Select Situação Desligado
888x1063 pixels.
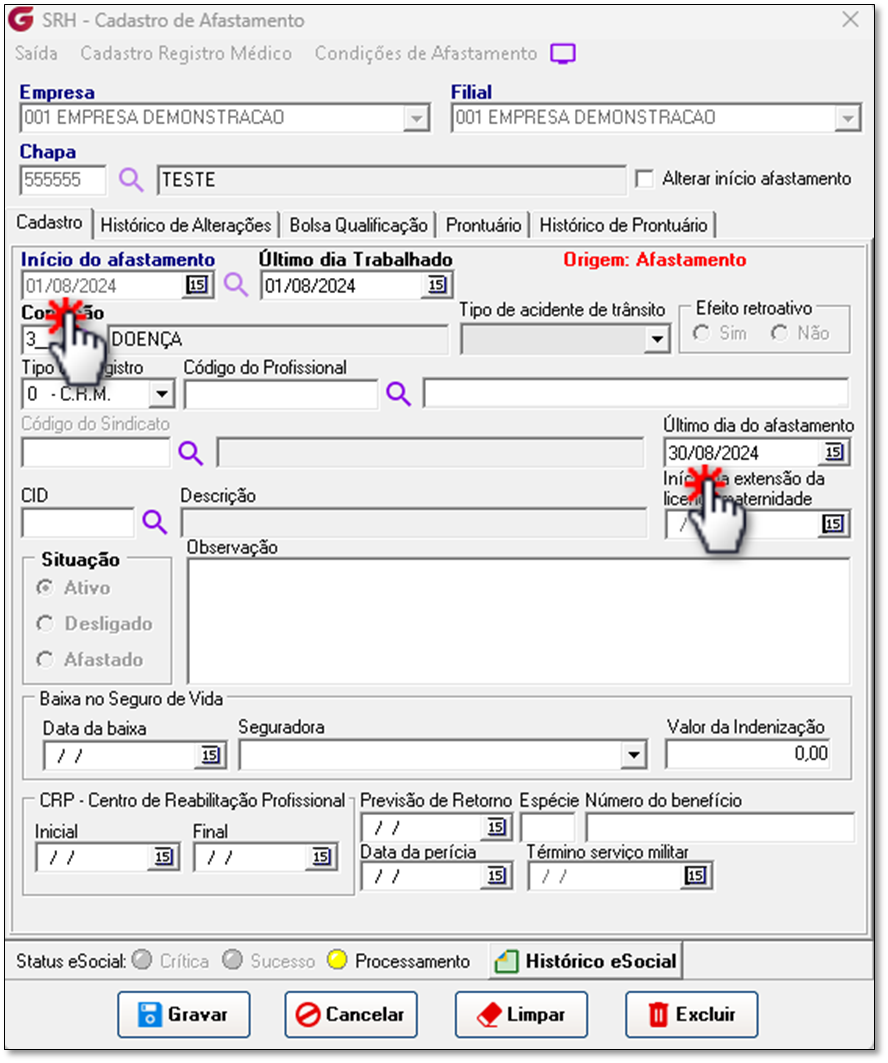click(45, 623)
